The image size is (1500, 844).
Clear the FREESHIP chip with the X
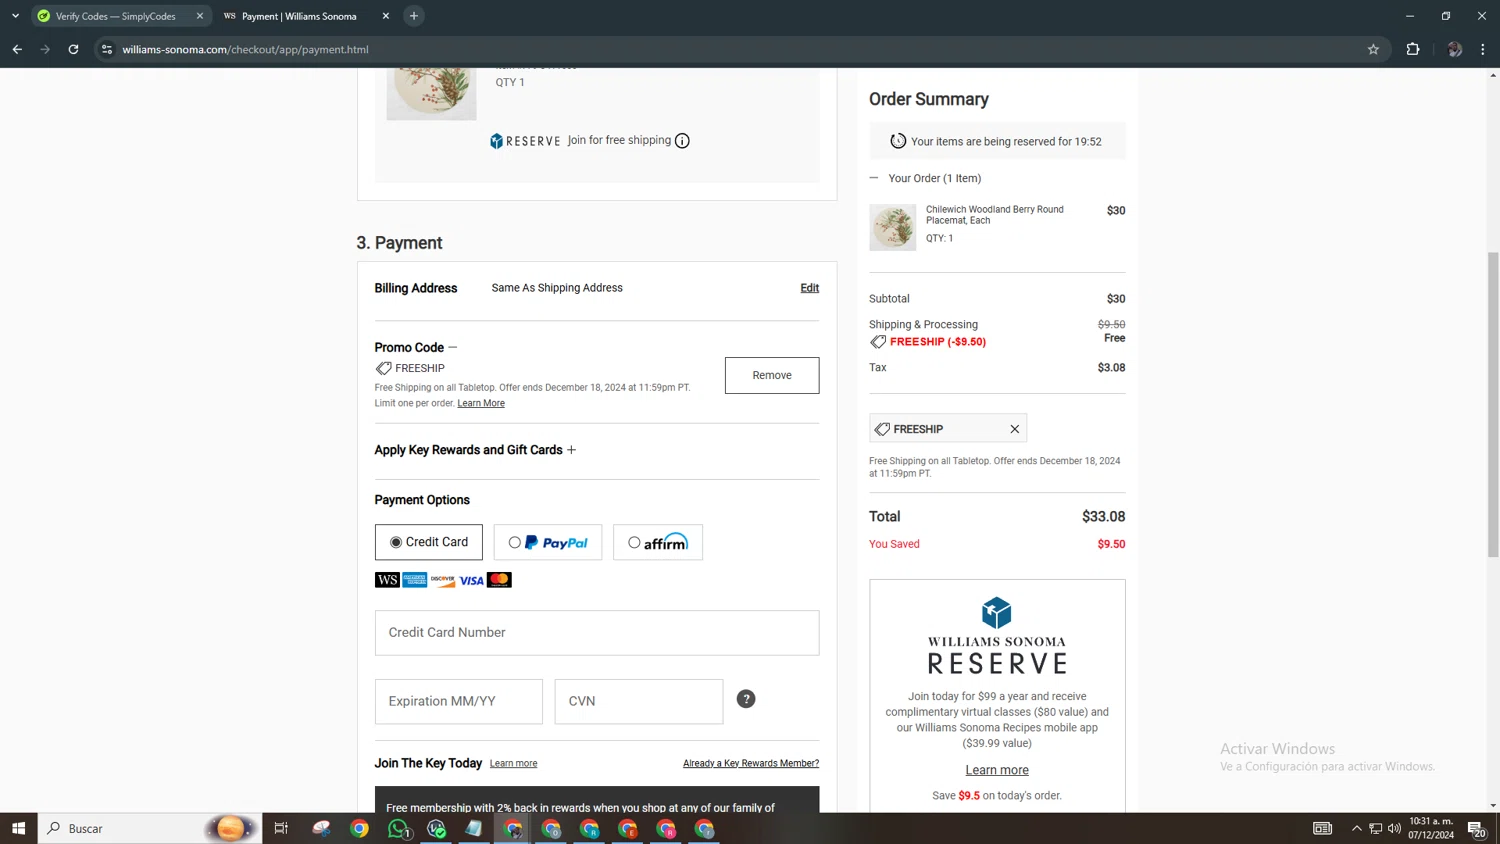(x=1015, y=429)
